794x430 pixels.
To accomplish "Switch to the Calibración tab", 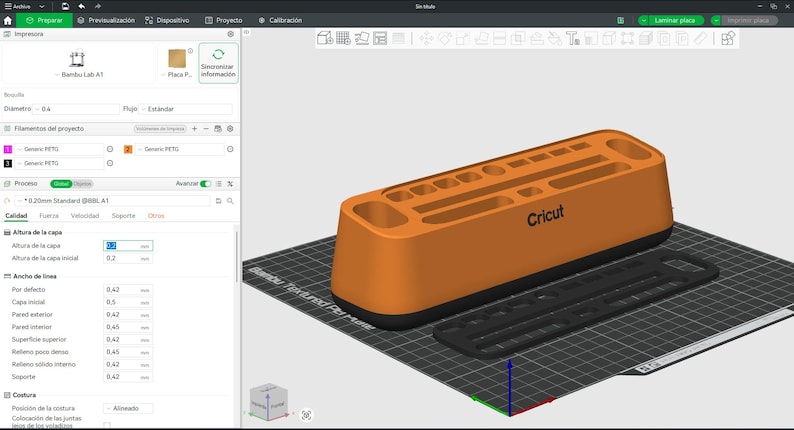I will point(280,20).
